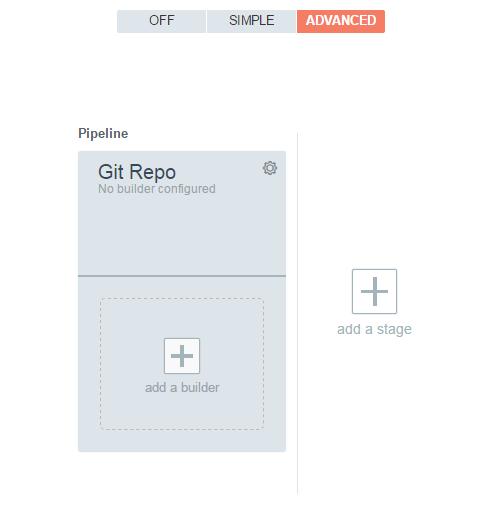480x505 pixels.
Task: Click empty header space below 'No builder configured'
Action: 182,235
